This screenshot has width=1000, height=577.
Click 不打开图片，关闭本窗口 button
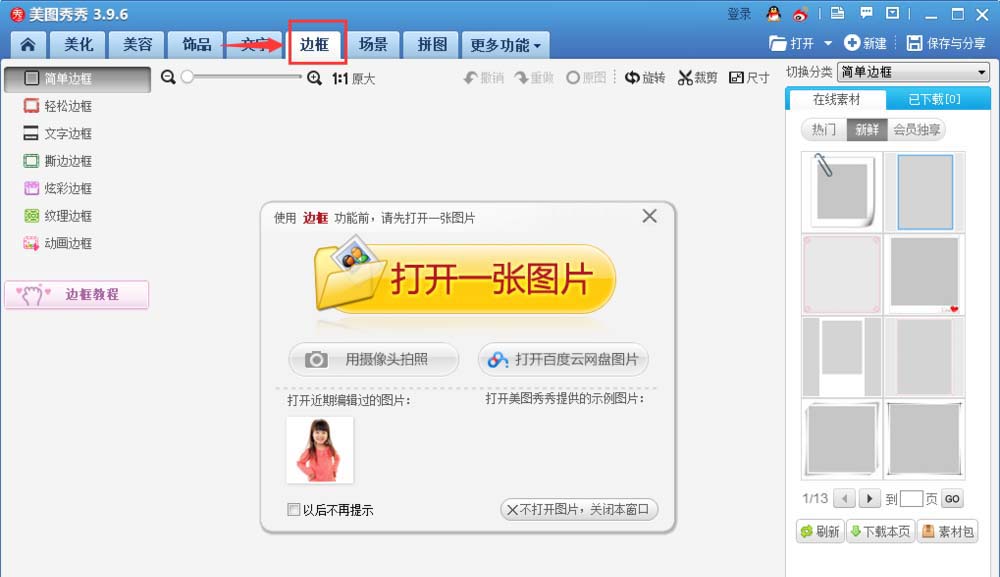(578, 509)
